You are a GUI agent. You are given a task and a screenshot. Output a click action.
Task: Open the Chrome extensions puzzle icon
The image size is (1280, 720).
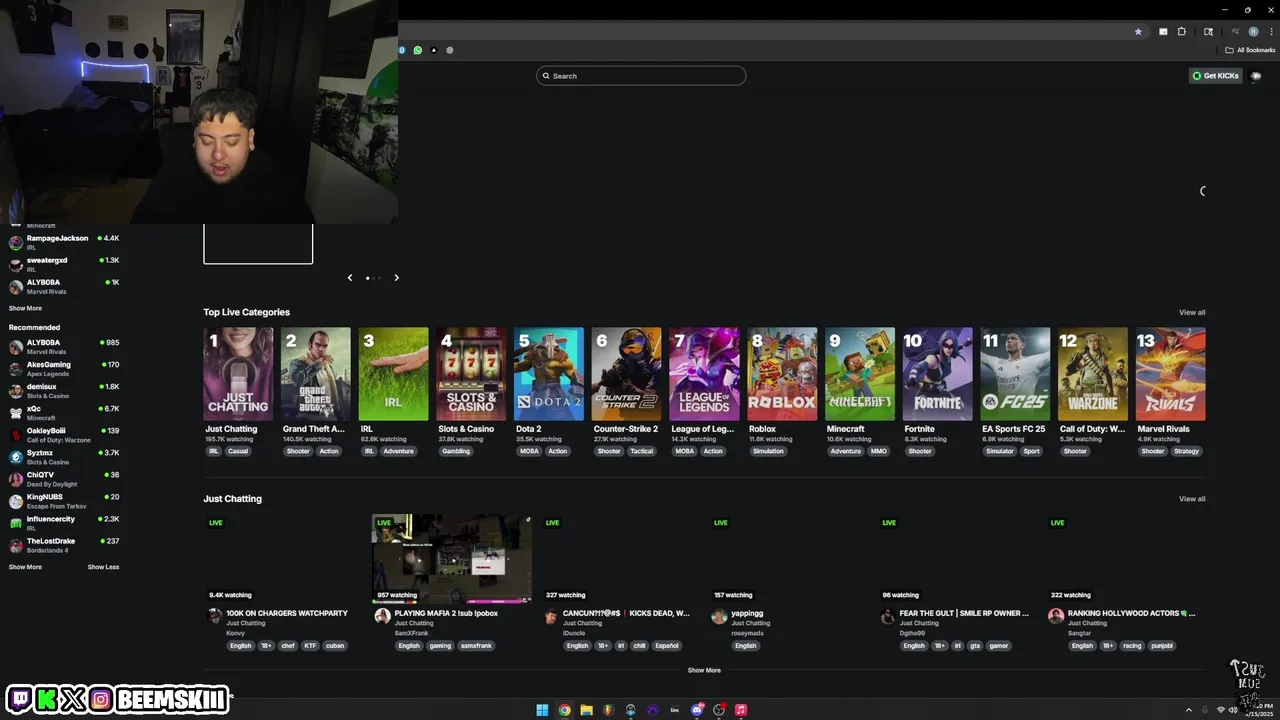click(1182, 31)
